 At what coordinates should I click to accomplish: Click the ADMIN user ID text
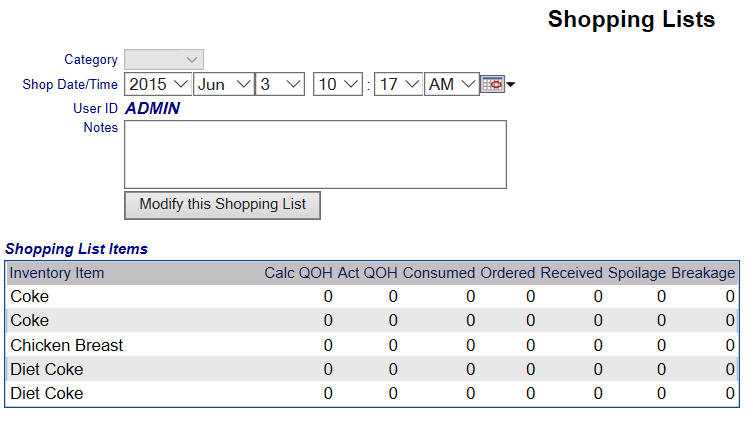(x=152, y=108)
